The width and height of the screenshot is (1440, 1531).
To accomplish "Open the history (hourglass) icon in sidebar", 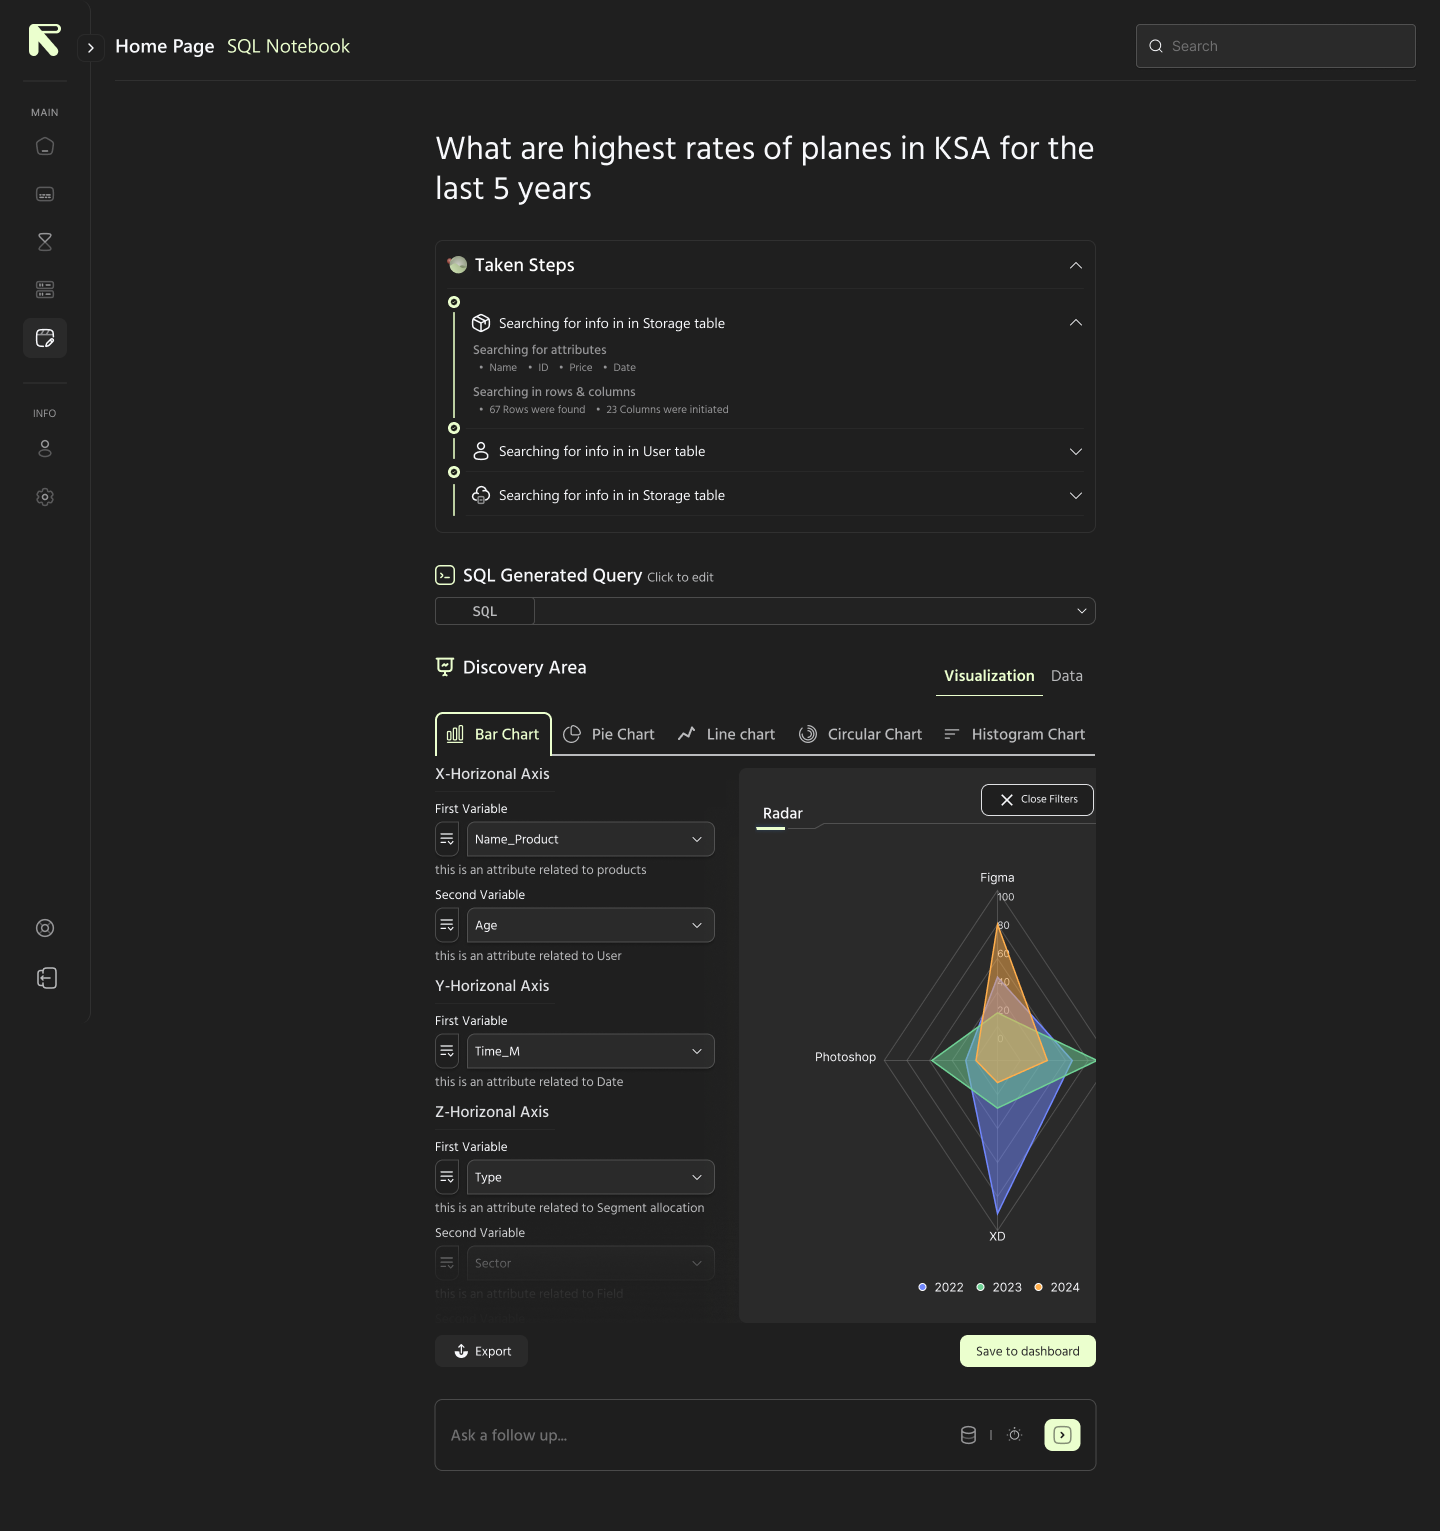I will point(44,241).
